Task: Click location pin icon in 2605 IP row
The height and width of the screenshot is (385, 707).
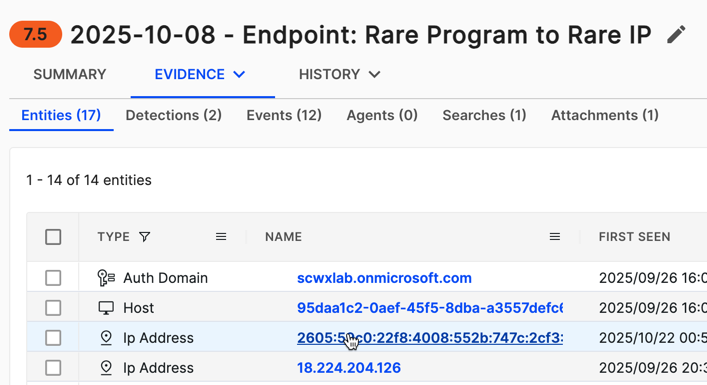Action: (106, 338)
